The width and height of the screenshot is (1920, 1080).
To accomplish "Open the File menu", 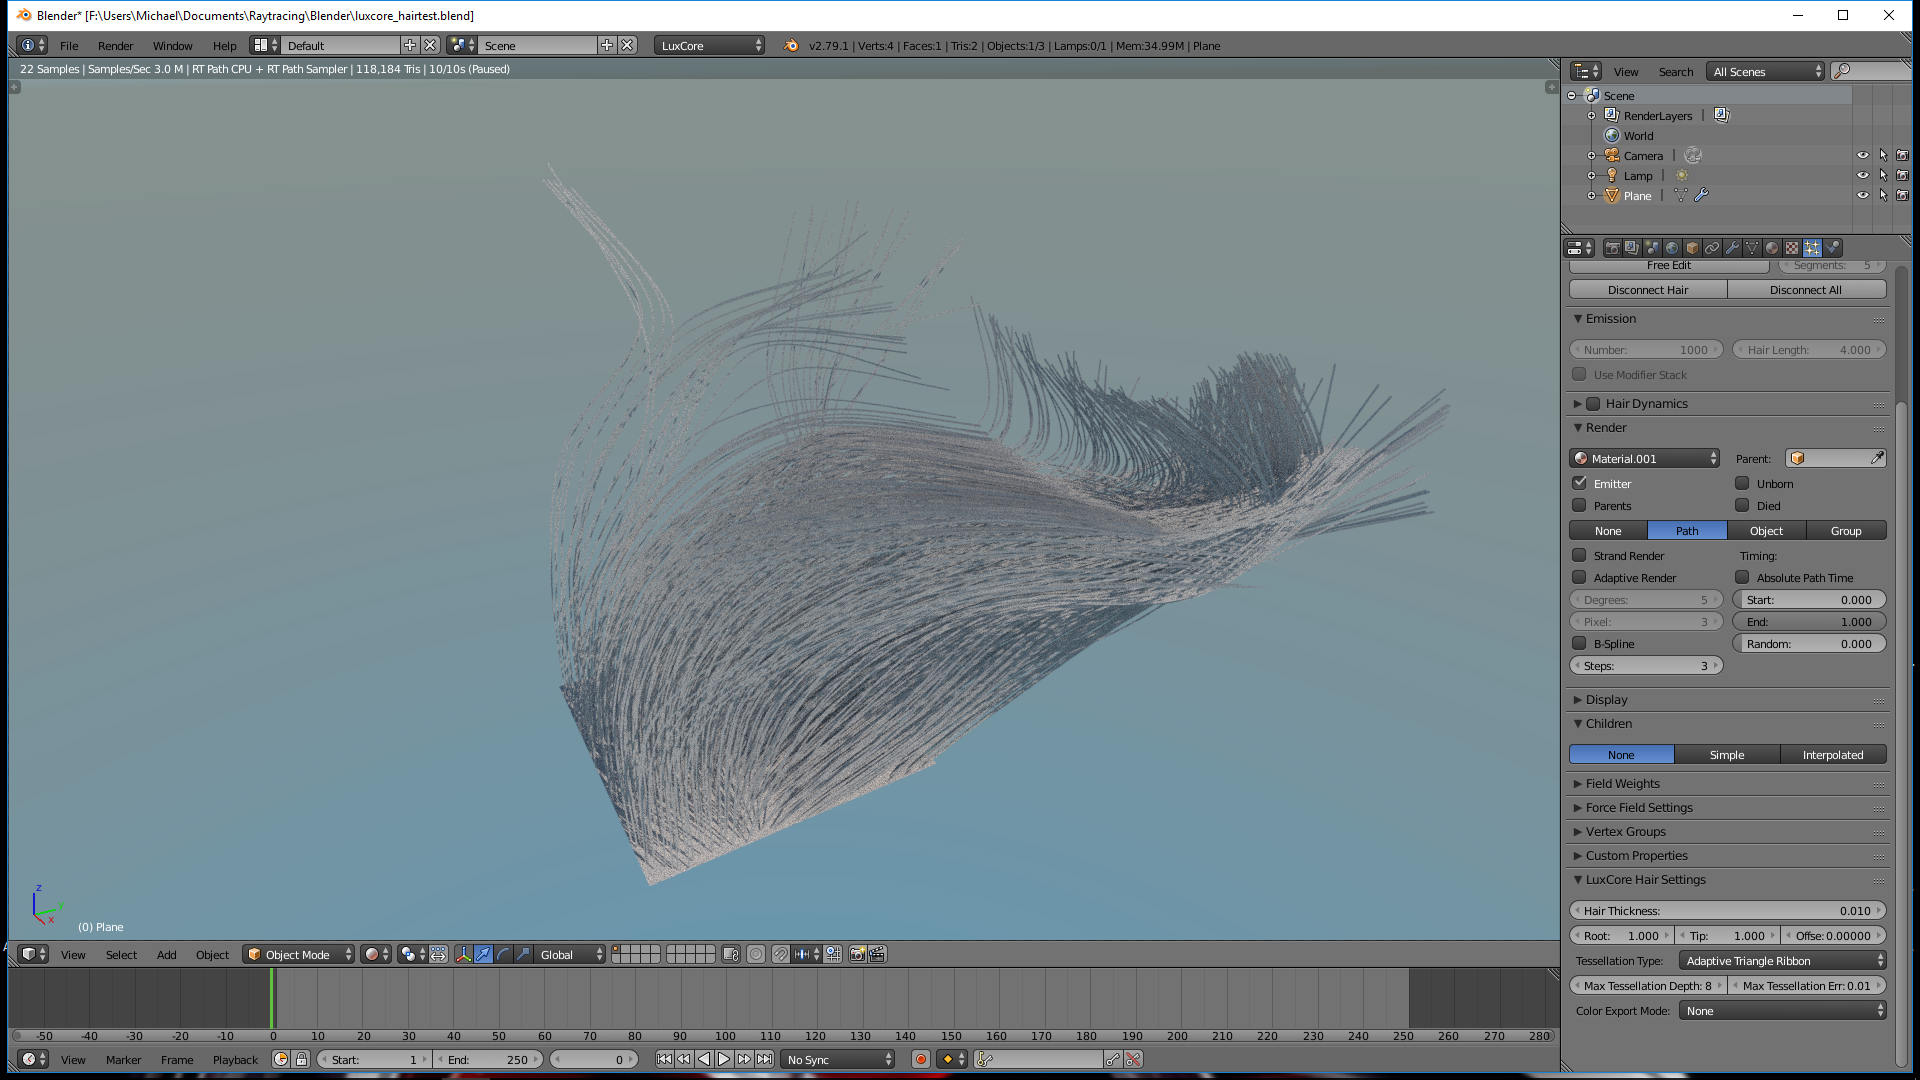I will tap(69, 45).
